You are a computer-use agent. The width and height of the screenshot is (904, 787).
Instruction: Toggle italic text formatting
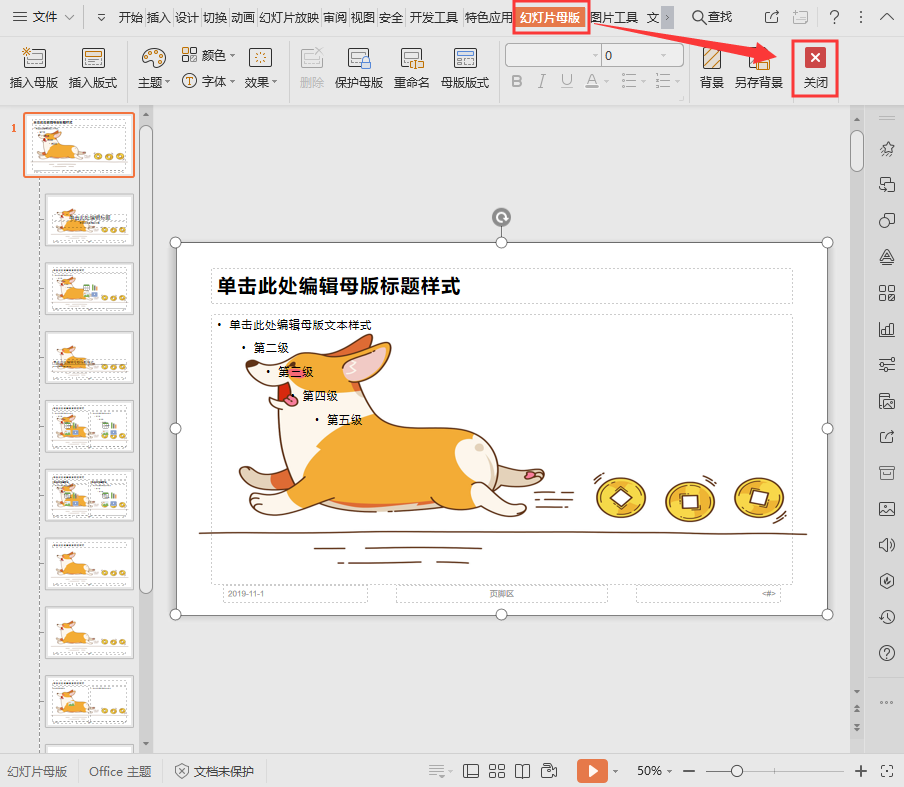pyautogui.click(x=542, y=81)
